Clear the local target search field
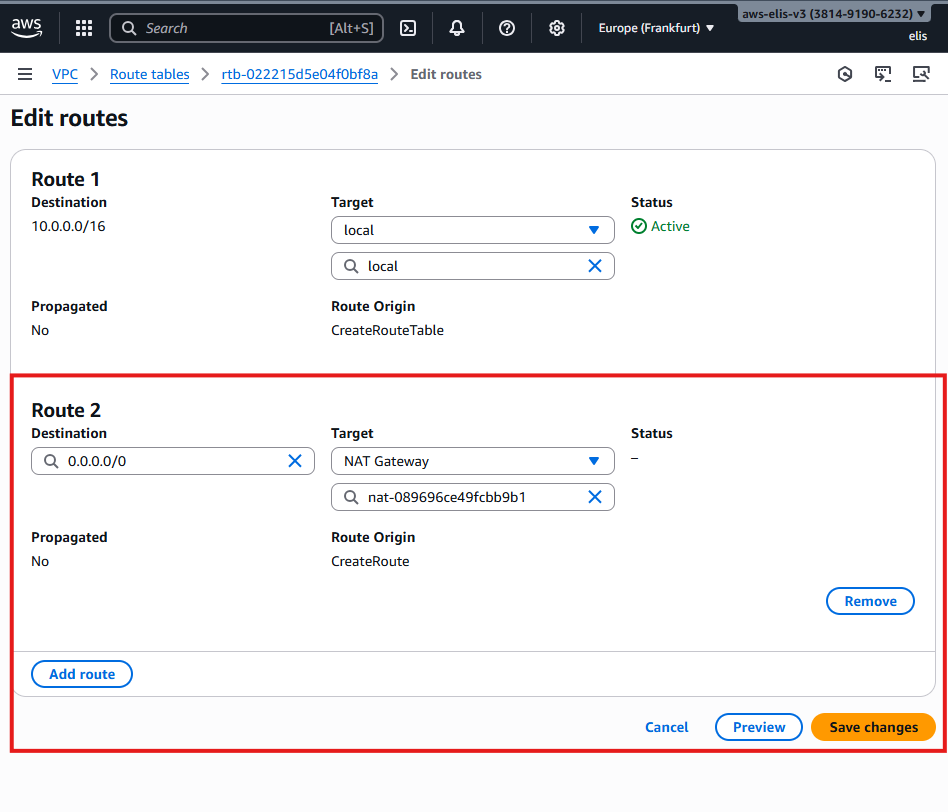Viewport: 948px width, 812px height. pos(595,266)
